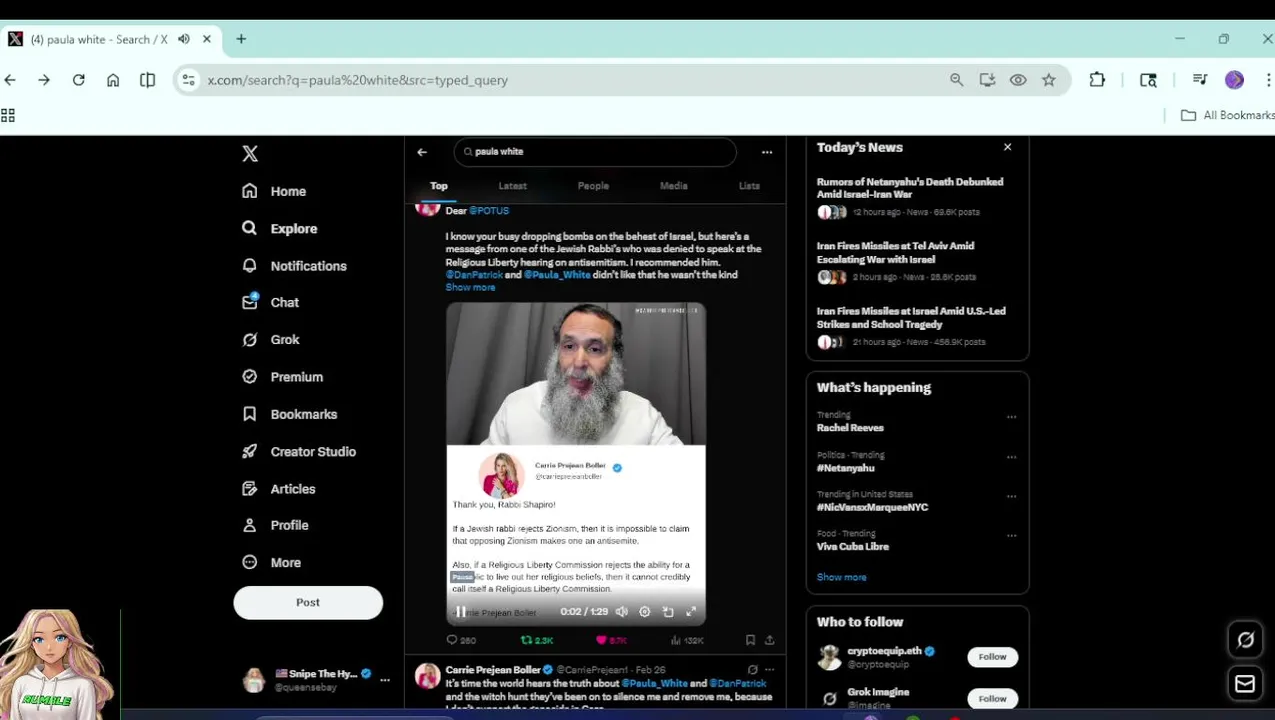The height and width of the screenshot is (720, 1275).
Task: Open video settings gear icon
Action: 645,612
